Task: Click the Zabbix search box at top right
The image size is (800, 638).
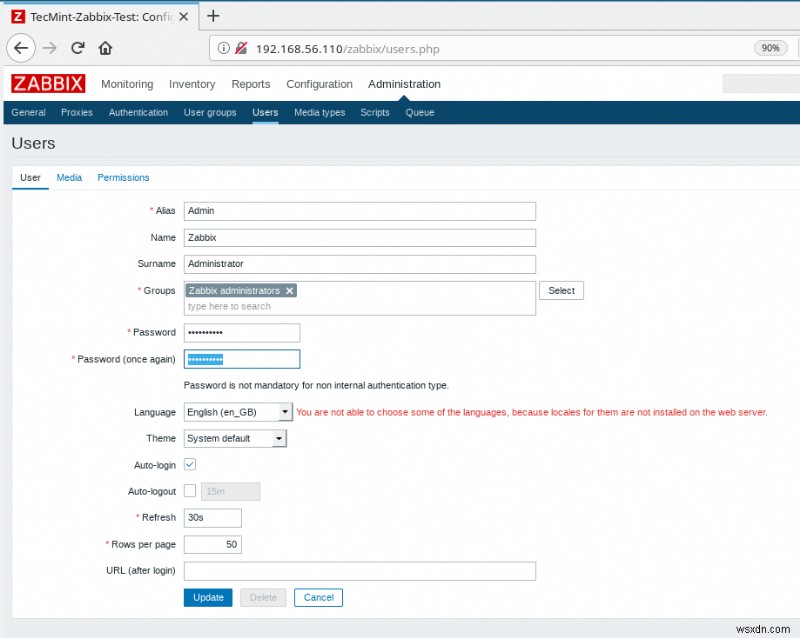Action: (761, 83)
